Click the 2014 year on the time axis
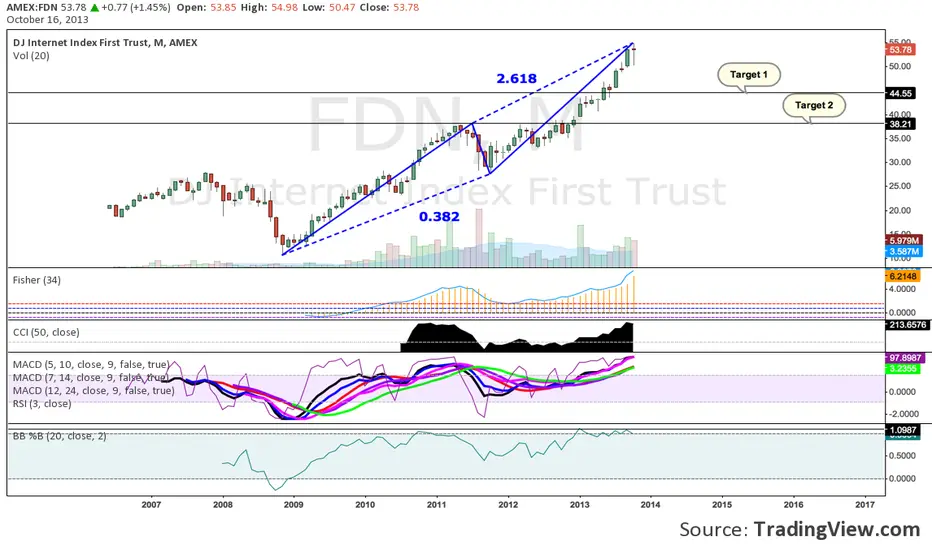This screenshot has height=550, width=932. pyautogui.click(x=650, y=505)
